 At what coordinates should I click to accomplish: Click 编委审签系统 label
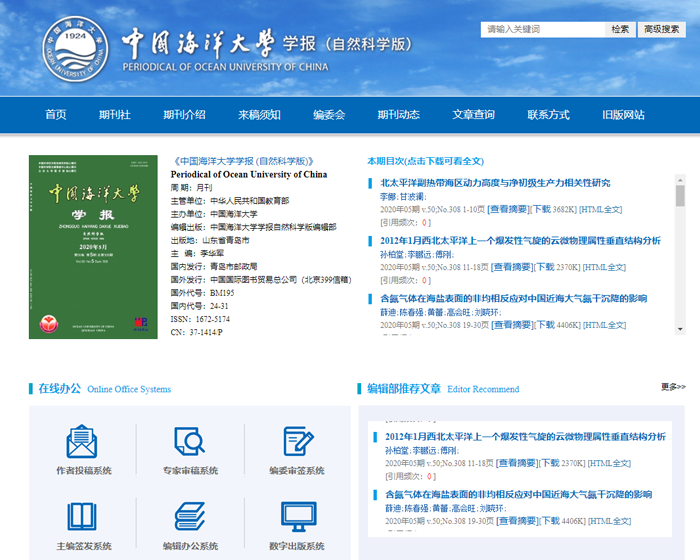point(297,471)
